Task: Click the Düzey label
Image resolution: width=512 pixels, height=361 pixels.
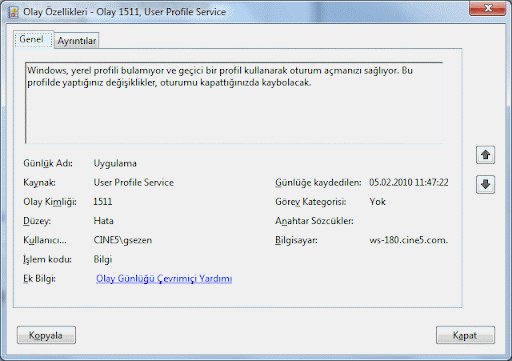Action: tap(37, 221)
